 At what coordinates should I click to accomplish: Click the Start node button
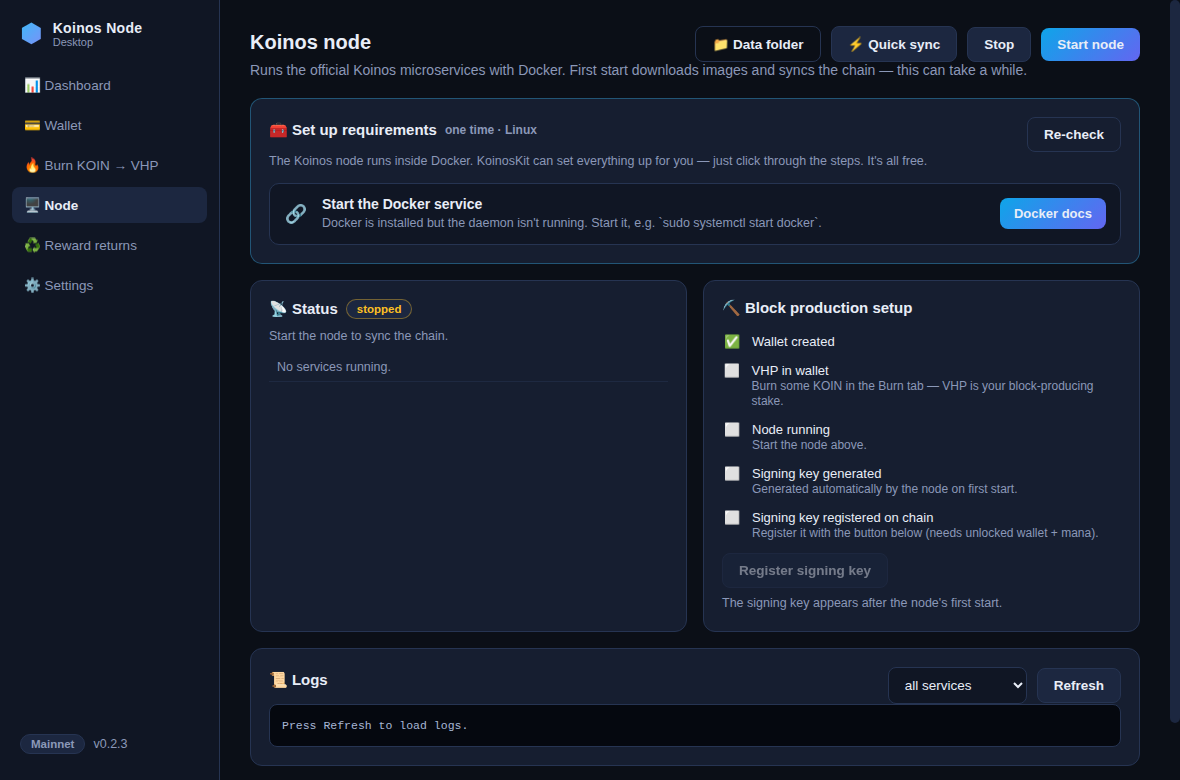(x=1090, y=44)
